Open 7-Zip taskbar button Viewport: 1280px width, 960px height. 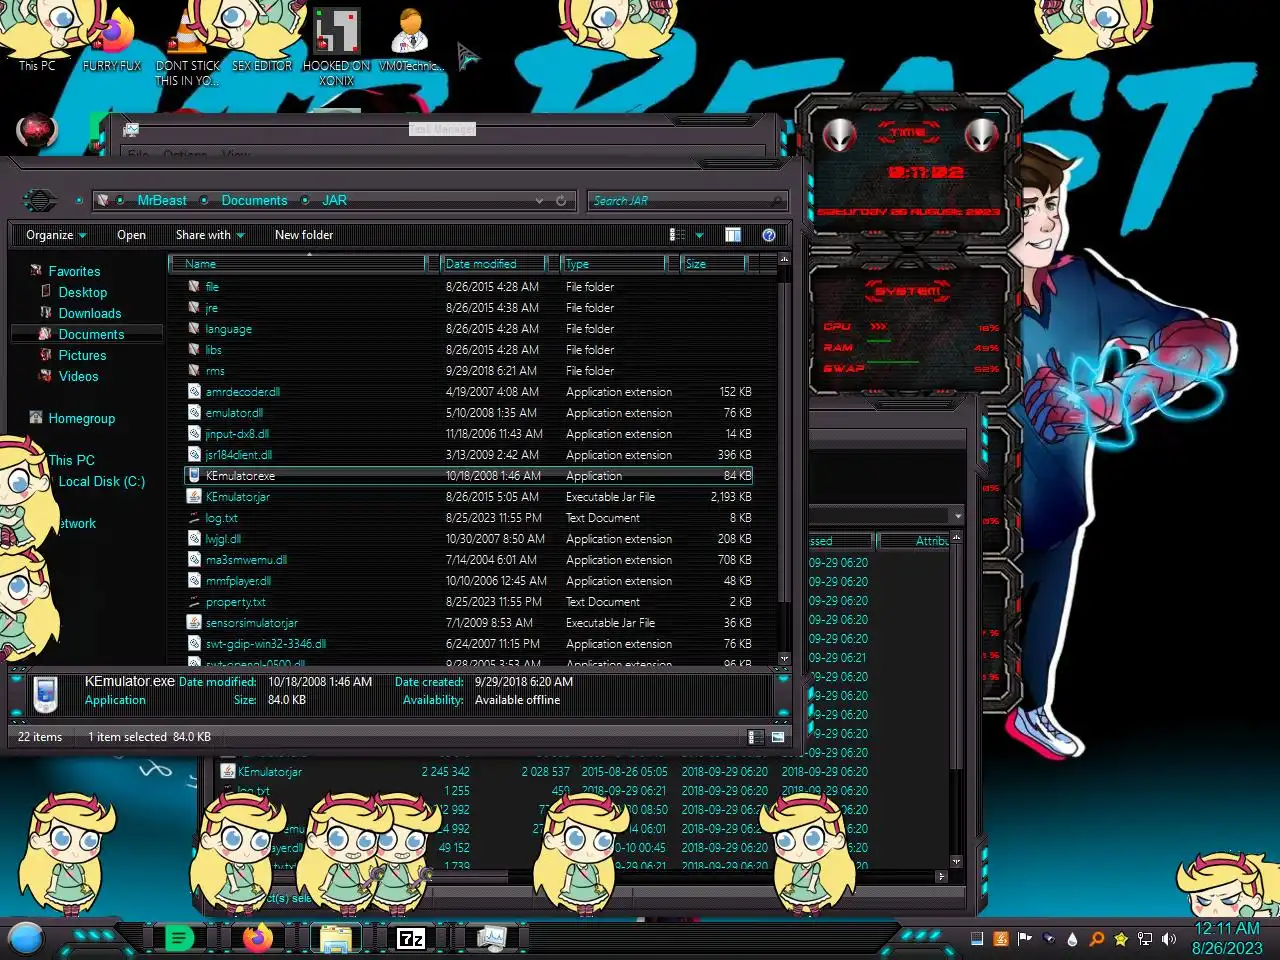tap(411, 938)
